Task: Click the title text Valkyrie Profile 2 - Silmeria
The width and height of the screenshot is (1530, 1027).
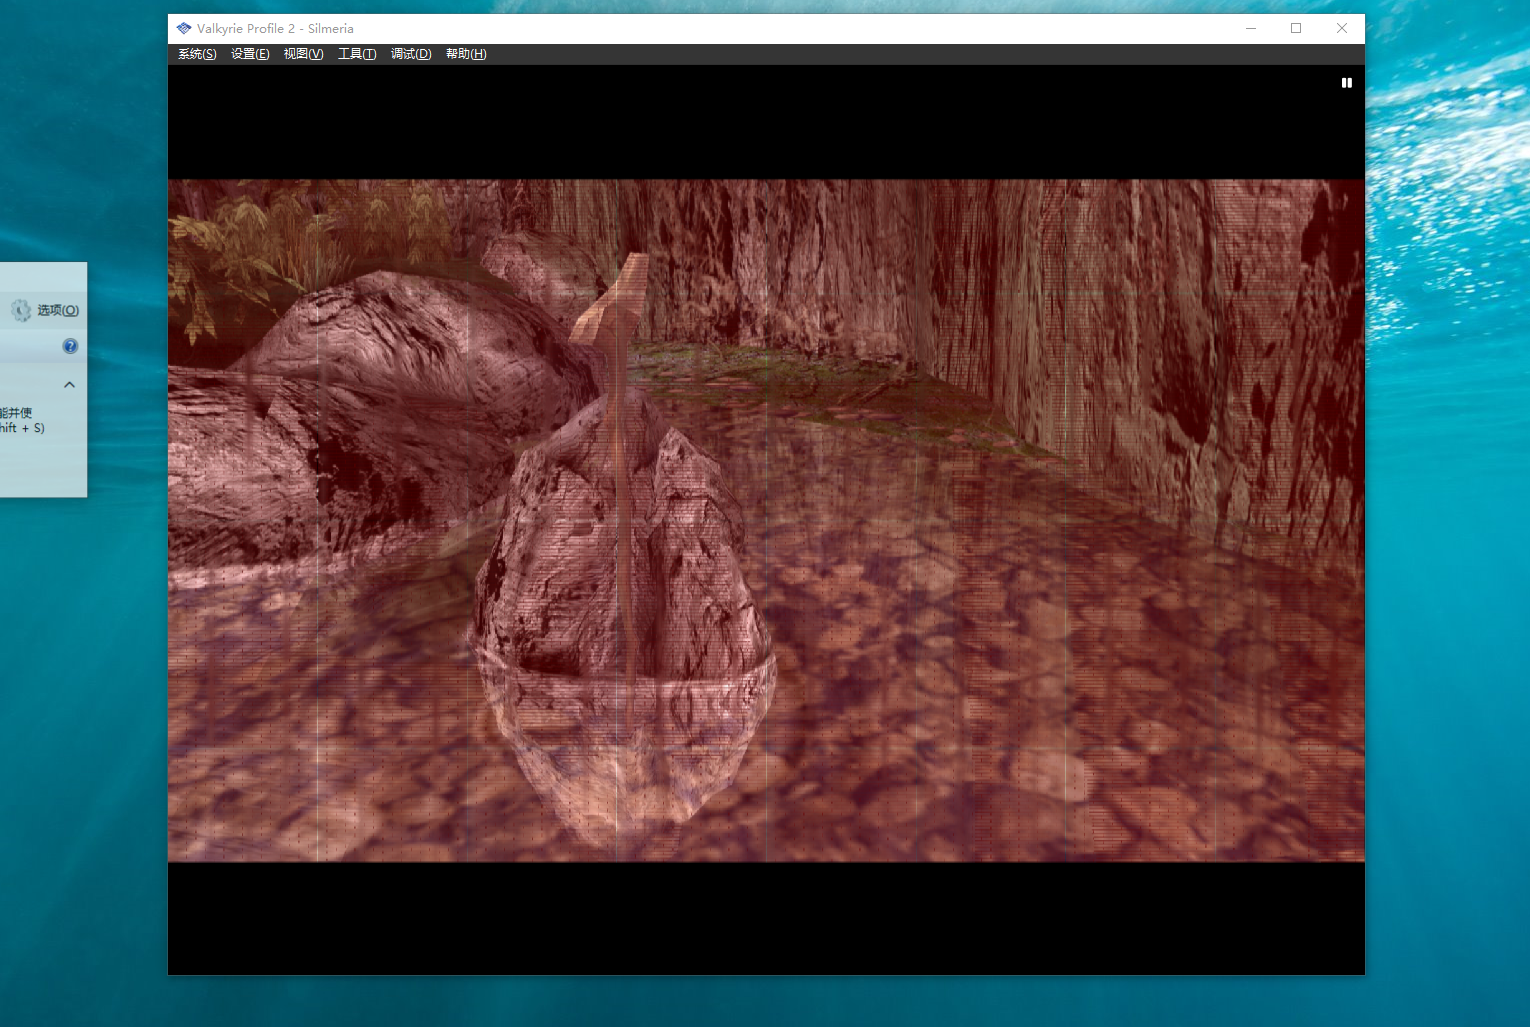Action: click(x=275, y=28)
